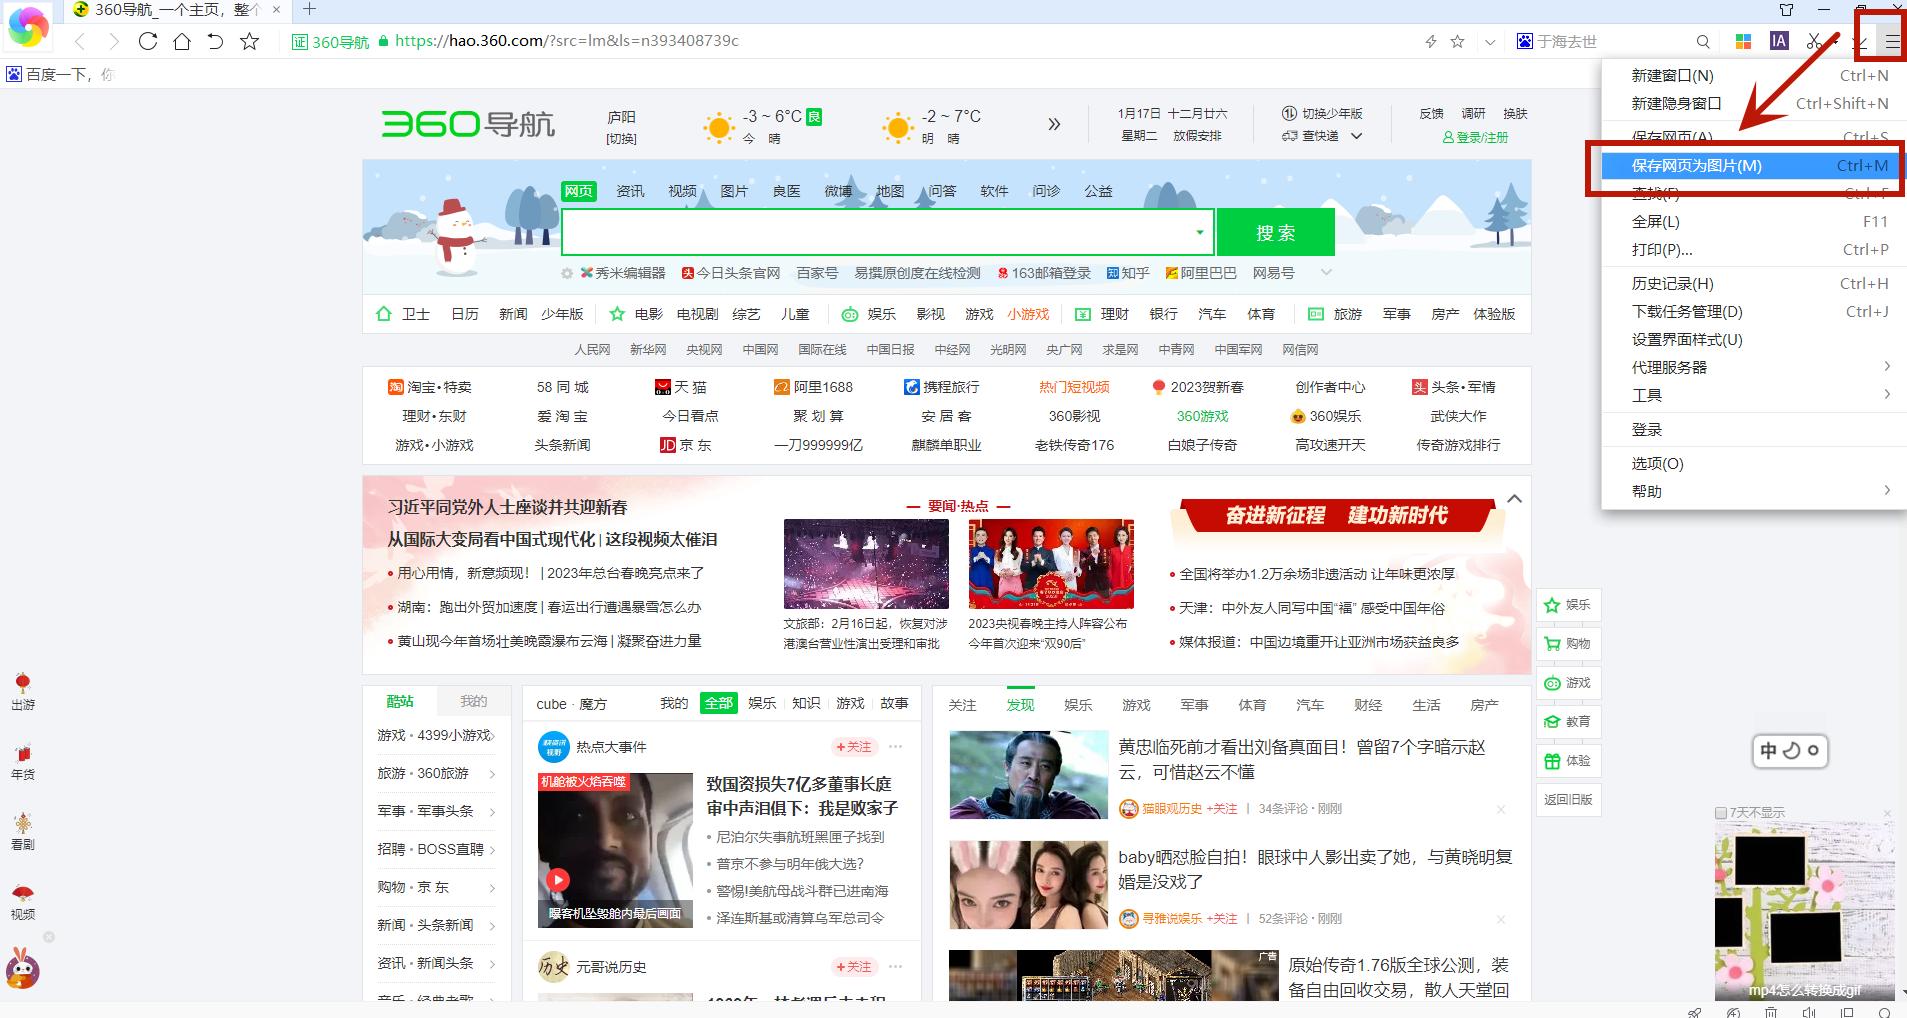This screenshot has width=1907, height=1018.
Task: Open the 登录|注册 link
Action: coord(1483,137)
